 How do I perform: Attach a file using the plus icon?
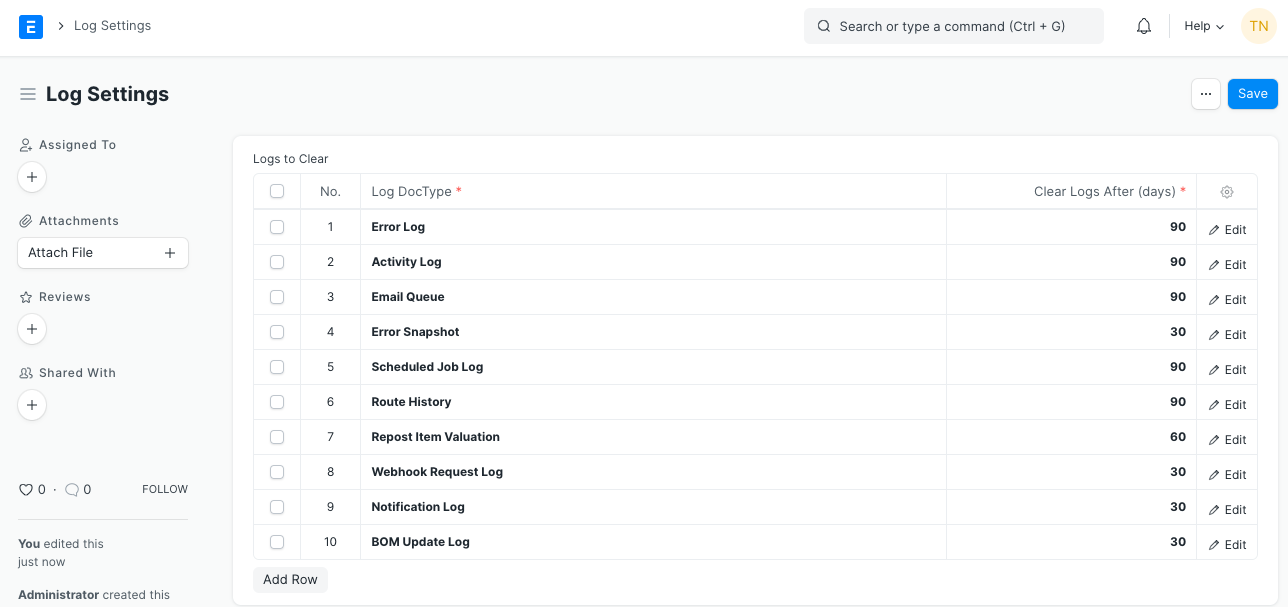tap(169, 253)
